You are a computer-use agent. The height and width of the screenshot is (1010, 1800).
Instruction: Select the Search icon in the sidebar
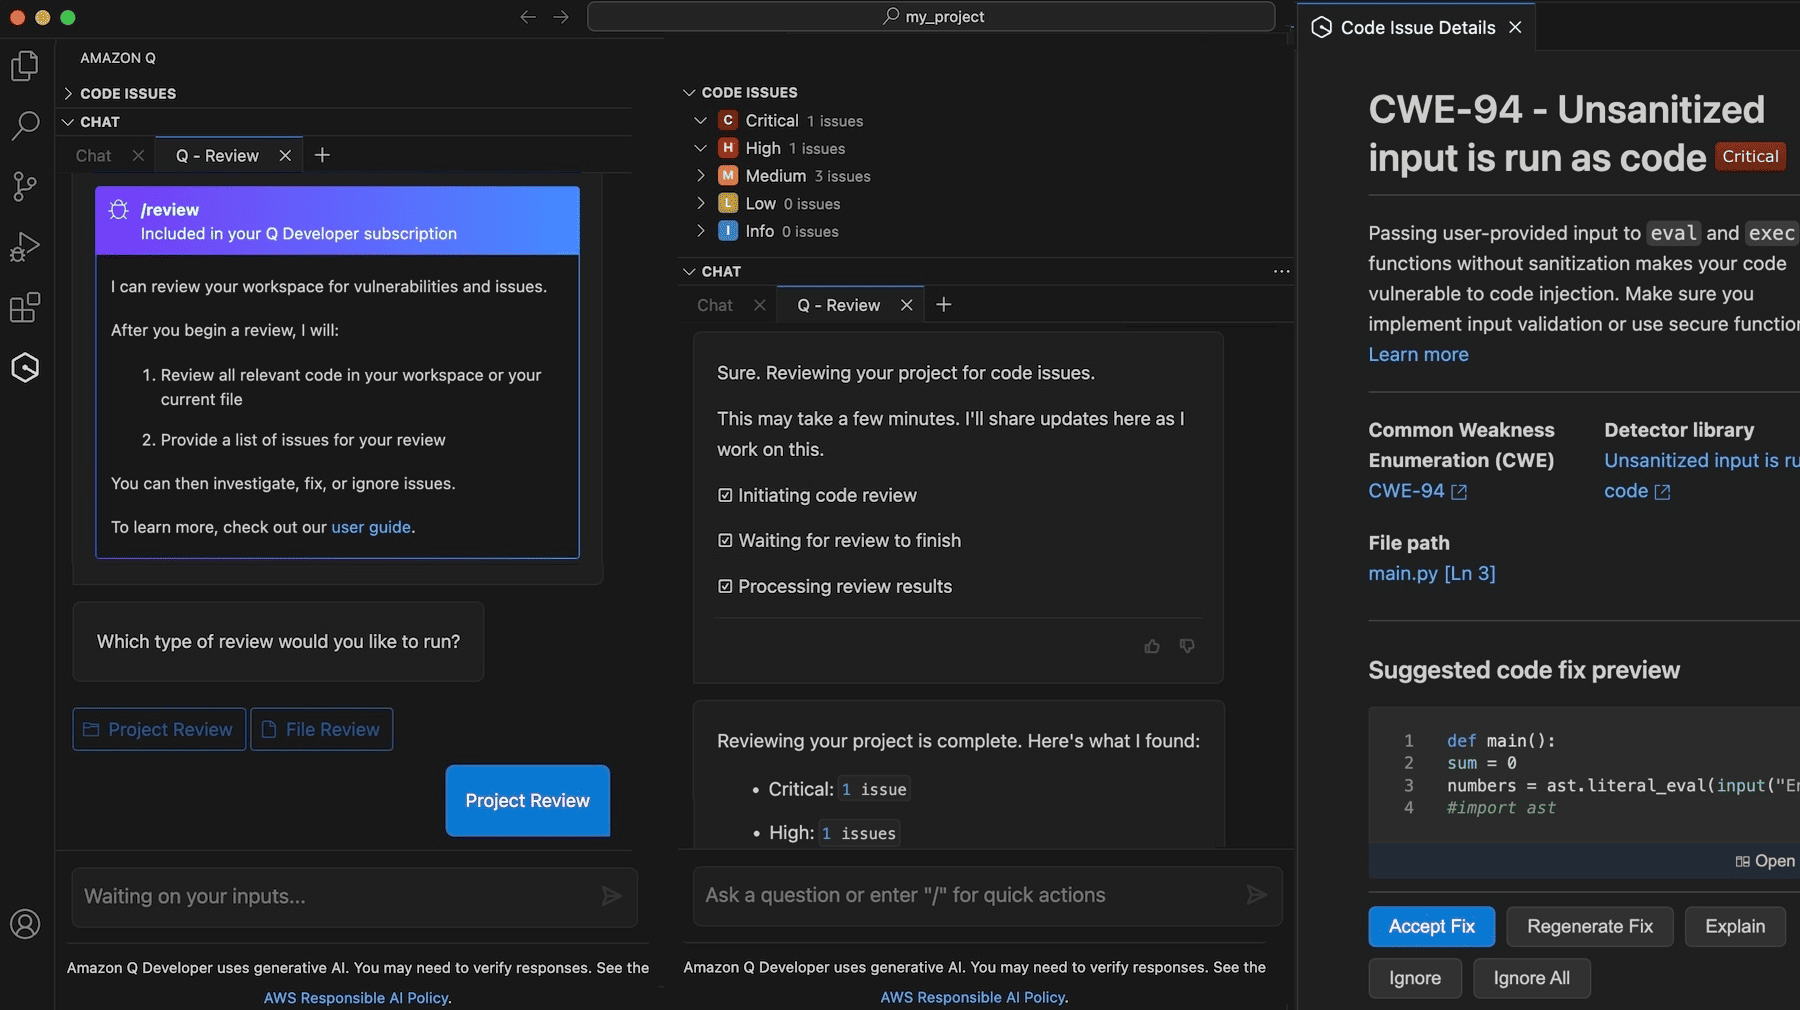coord(24,125)
